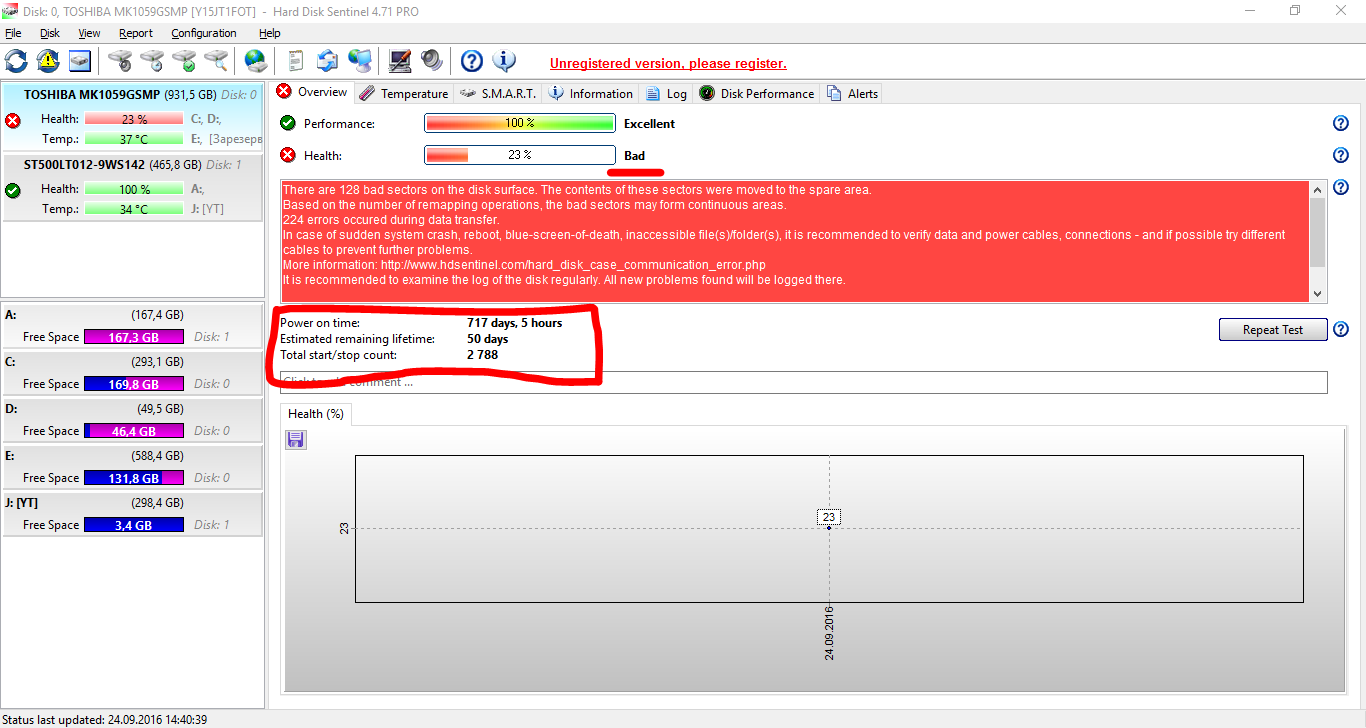The image size is (1366, 728).
Task: Click the globe-over-disk toolbar icon
Action: [256, 61]
